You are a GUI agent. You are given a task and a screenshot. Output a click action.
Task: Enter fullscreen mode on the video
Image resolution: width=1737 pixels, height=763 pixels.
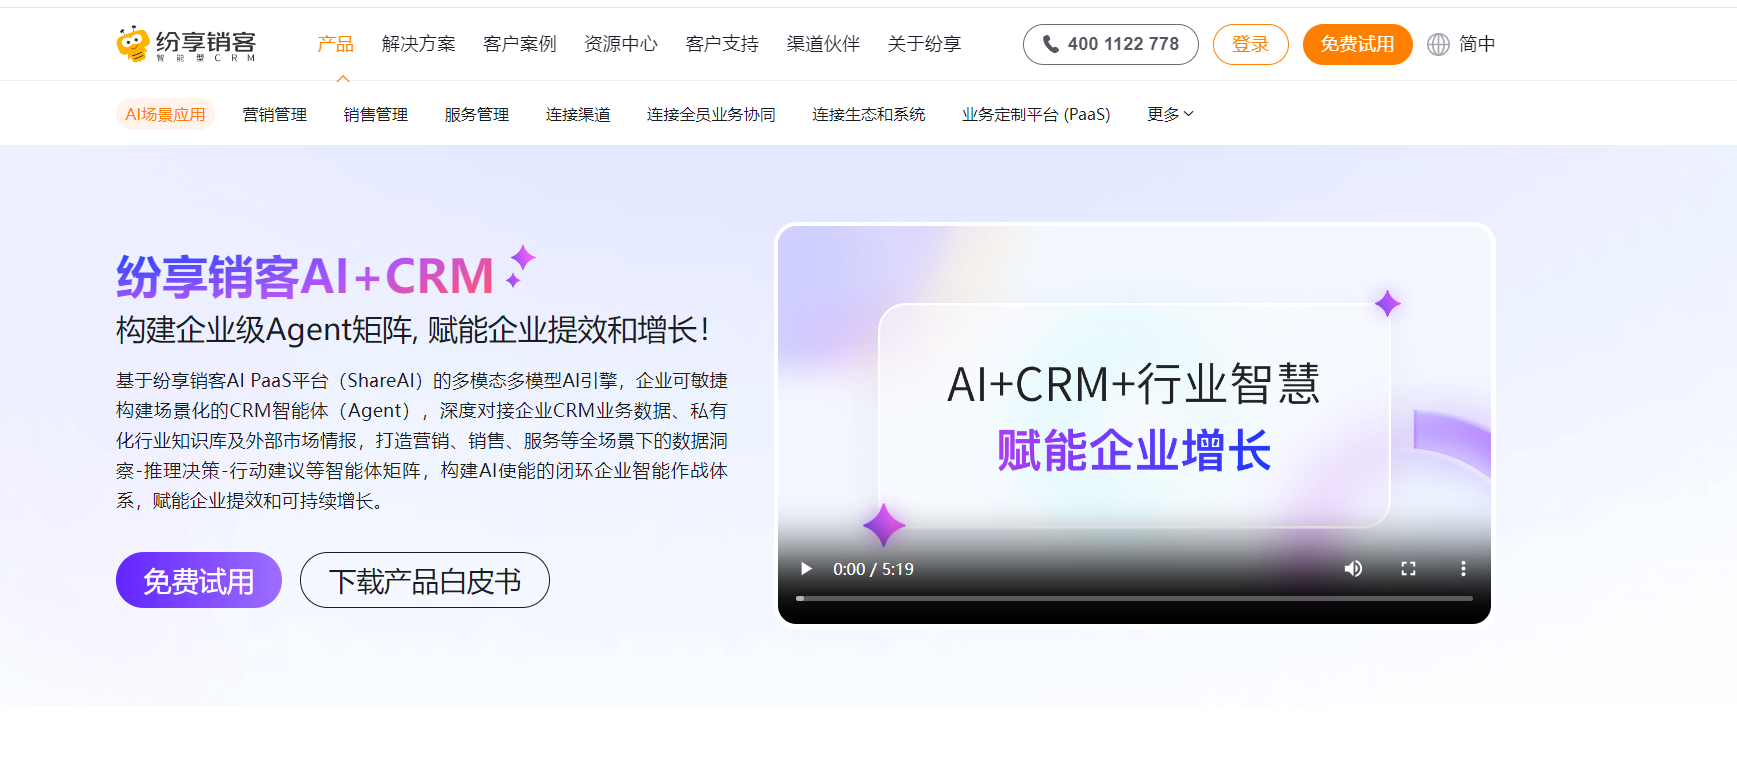1408,569
